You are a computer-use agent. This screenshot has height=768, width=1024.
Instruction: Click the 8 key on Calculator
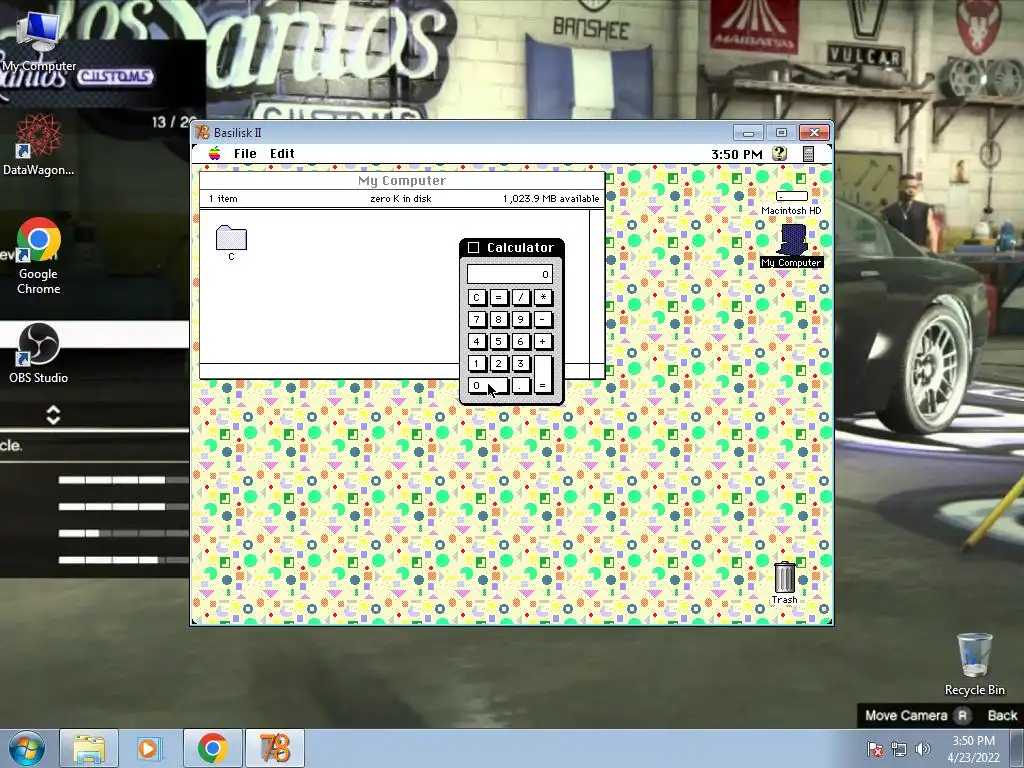(x=498, y=319)
